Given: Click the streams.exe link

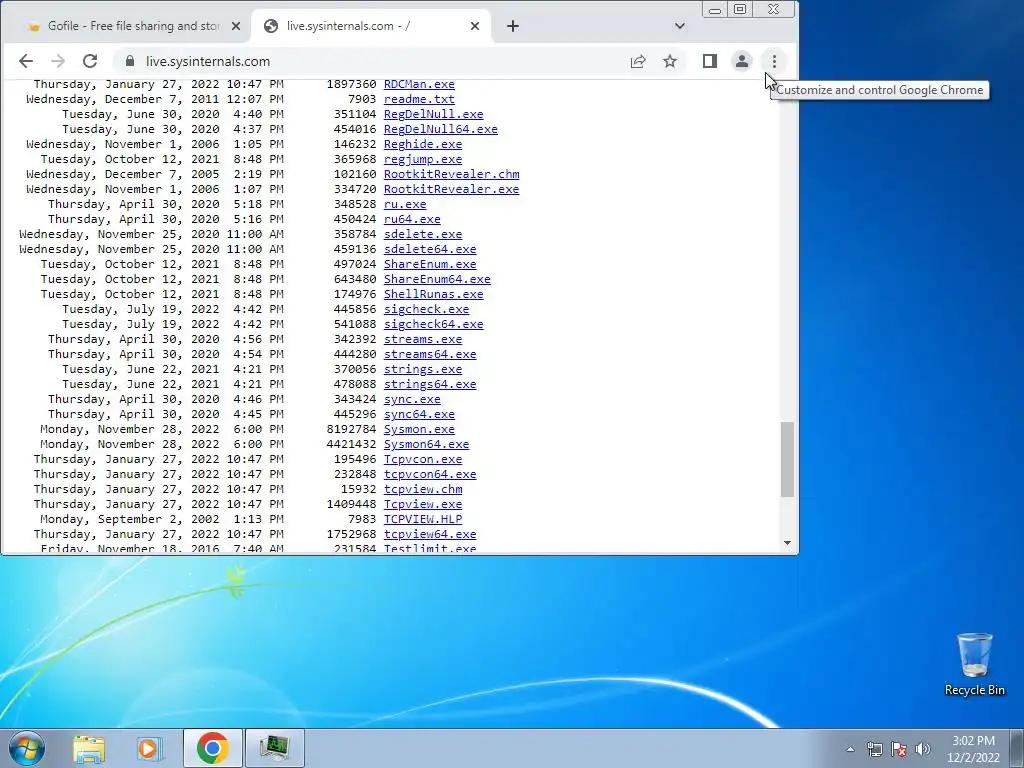Looking at the screenshot, I should click(423, 340).
